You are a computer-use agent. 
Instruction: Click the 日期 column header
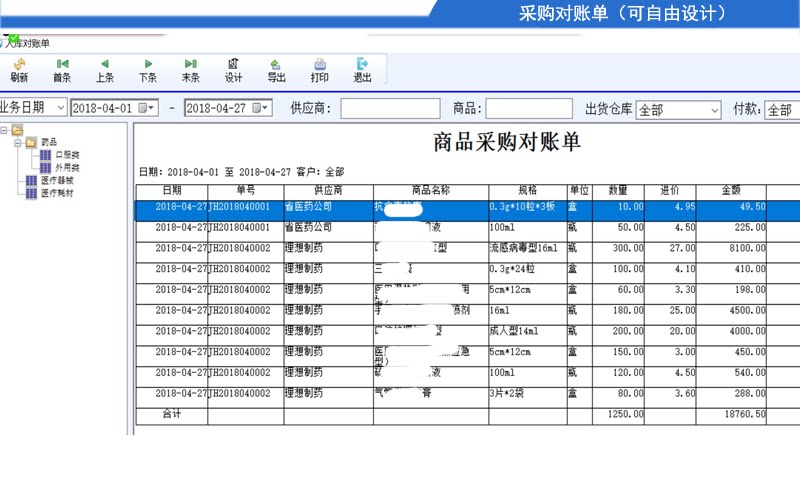tap(172, 191)
